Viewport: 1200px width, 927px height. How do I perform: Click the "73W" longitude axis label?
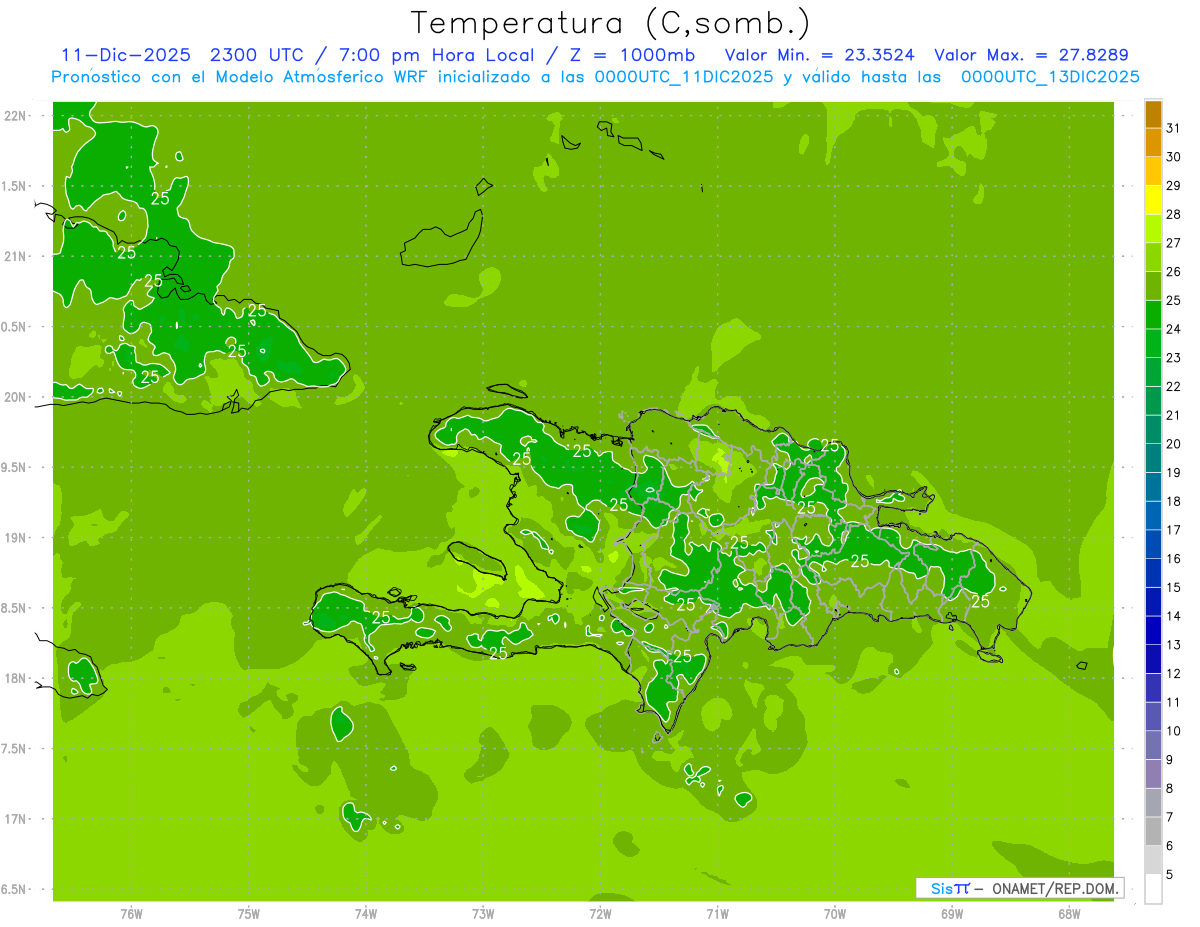coord(483,914)
